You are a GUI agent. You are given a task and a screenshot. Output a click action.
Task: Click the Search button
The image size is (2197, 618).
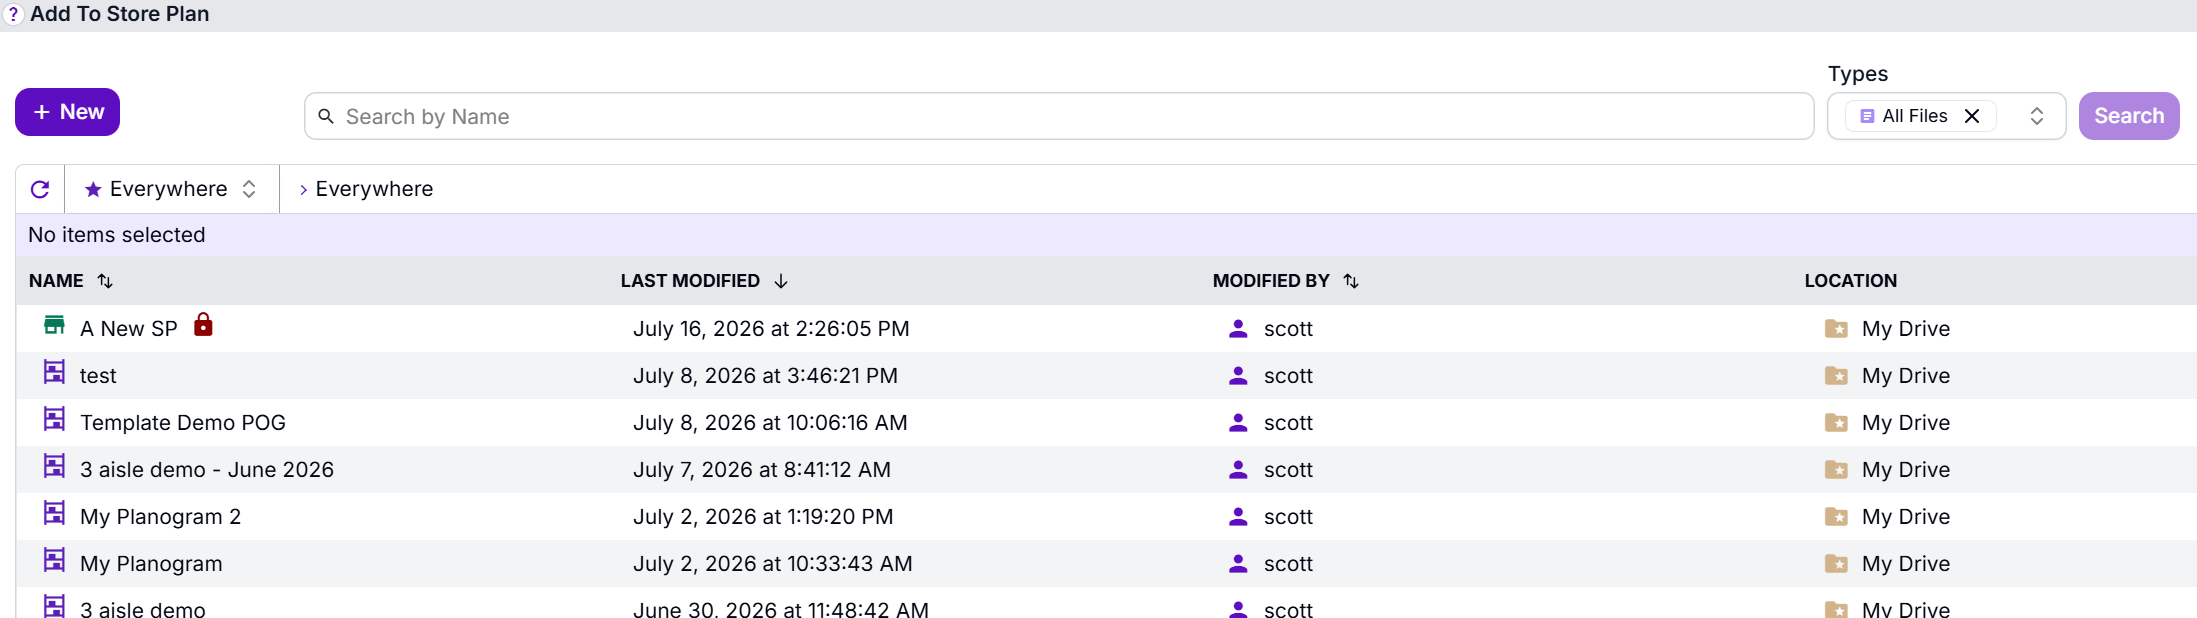(x=2129, y=116)
